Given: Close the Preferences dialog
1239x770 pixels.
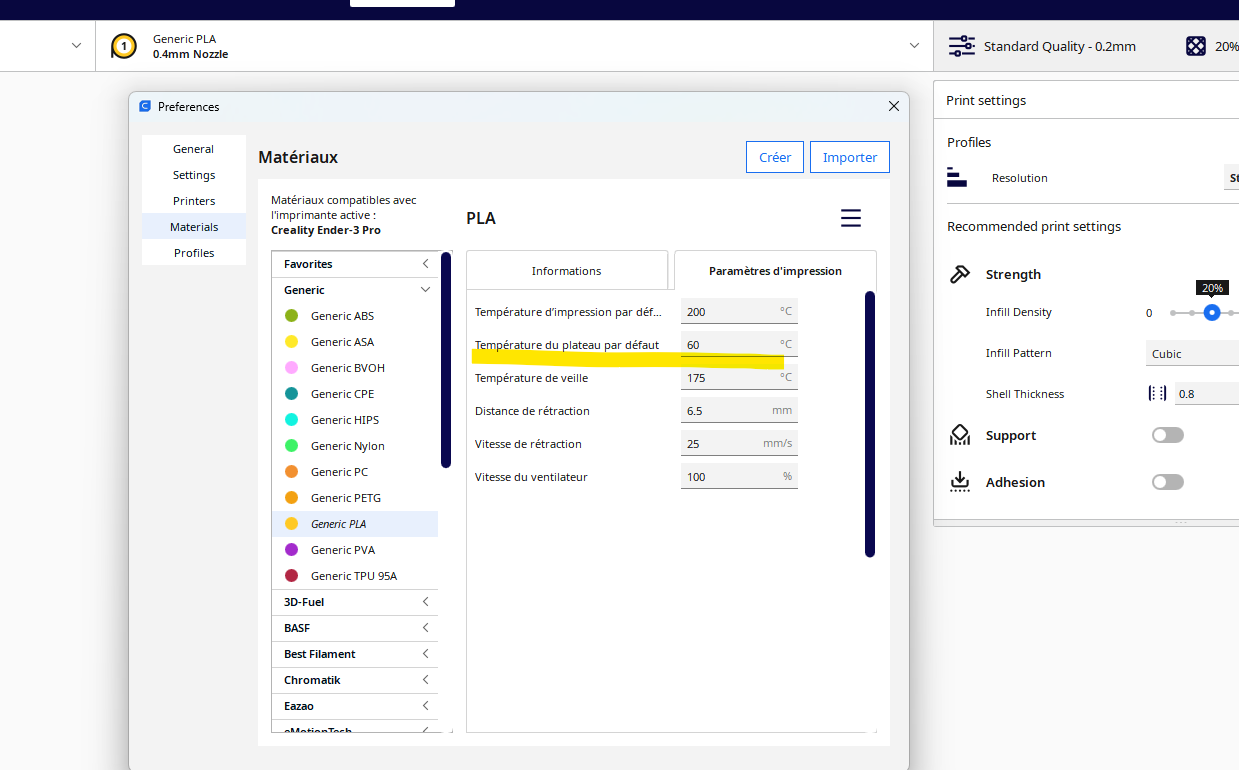Looking at the screenshot, I should pos(894,106).
